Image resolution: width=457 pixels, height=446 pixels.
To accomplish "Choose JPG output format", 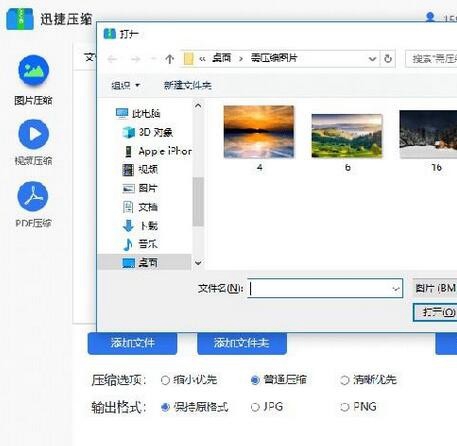I will click(267, 407).
